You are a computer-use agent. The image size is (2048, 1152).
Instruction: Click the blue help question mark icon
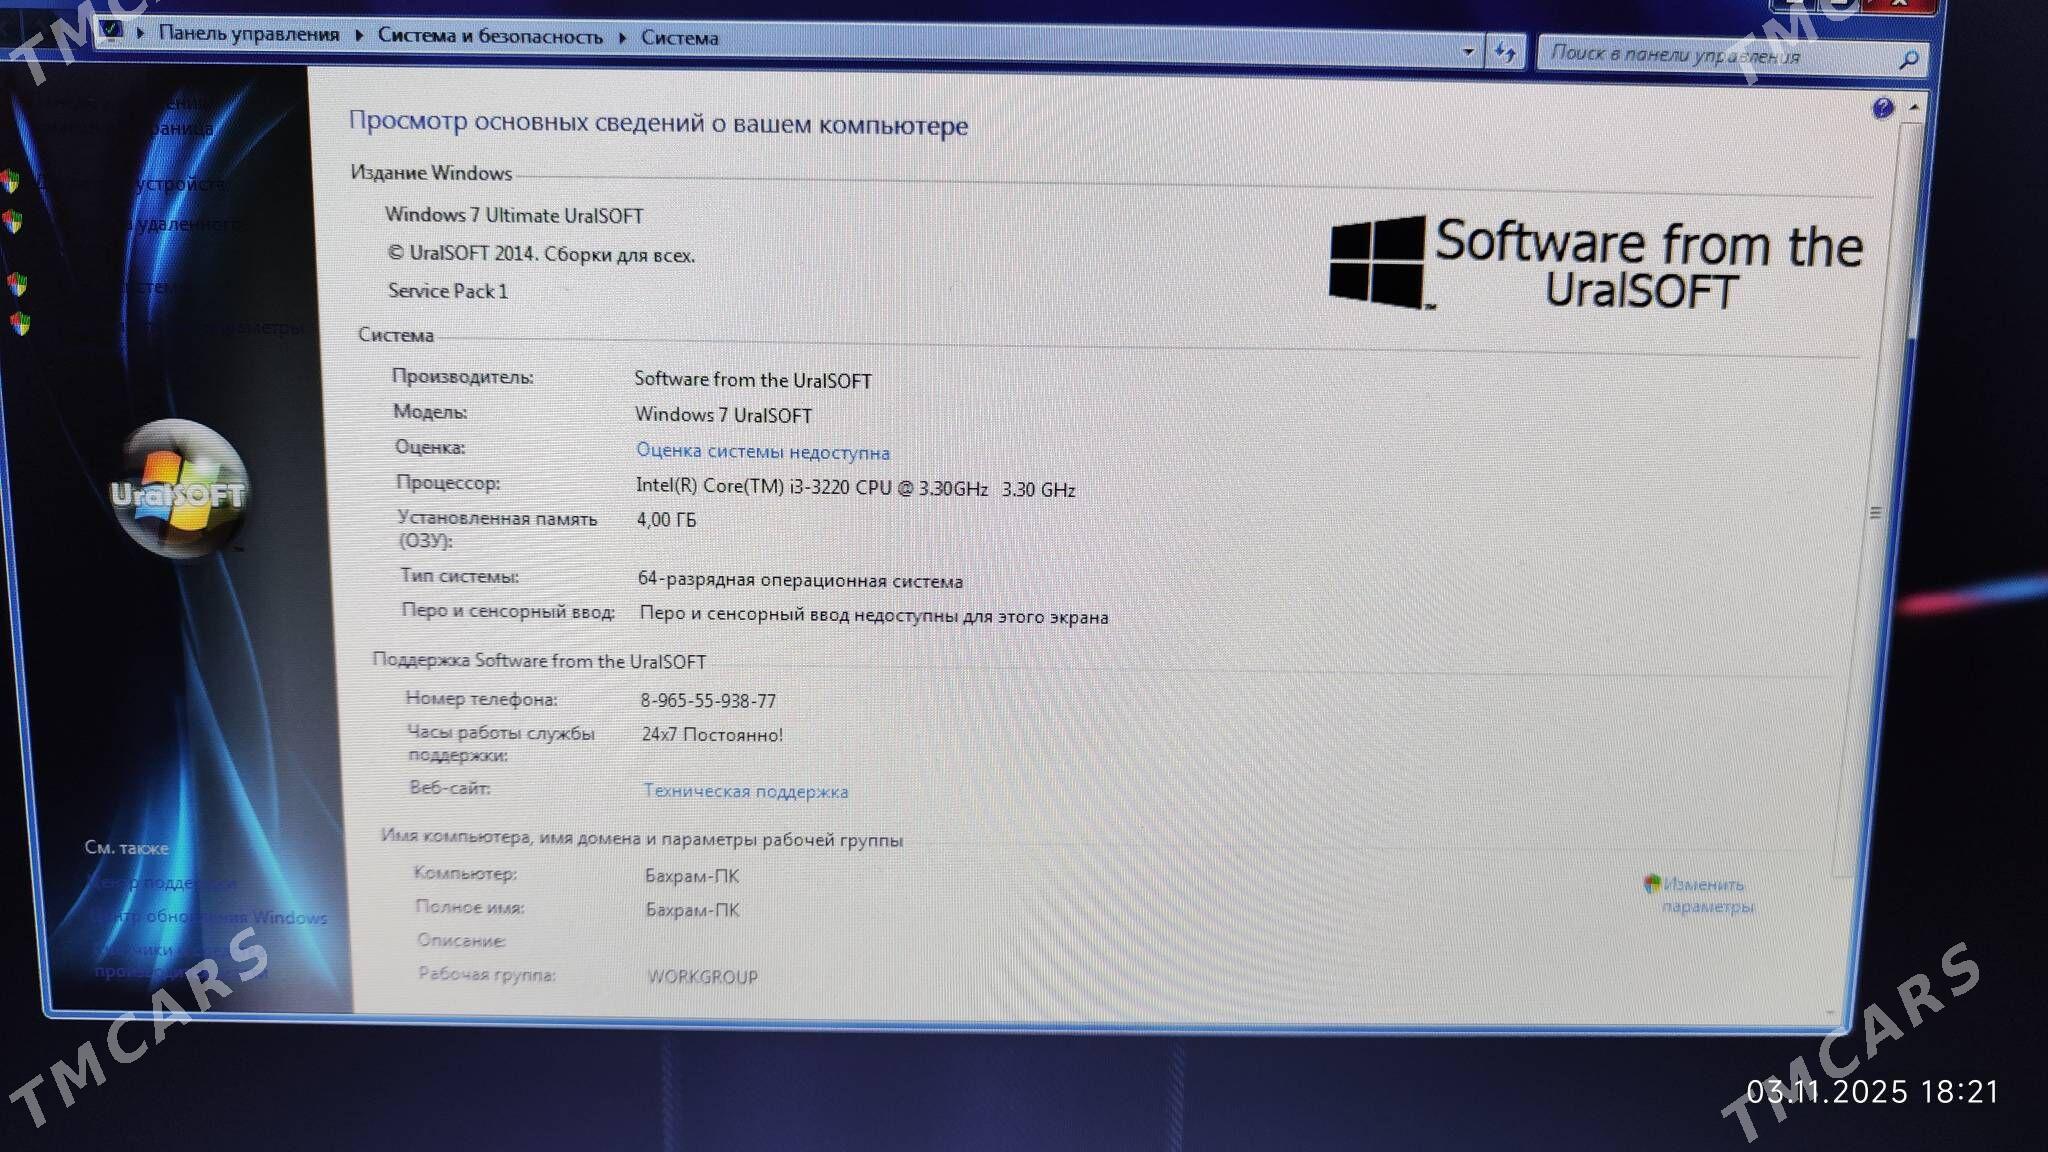click(1882, 108)
